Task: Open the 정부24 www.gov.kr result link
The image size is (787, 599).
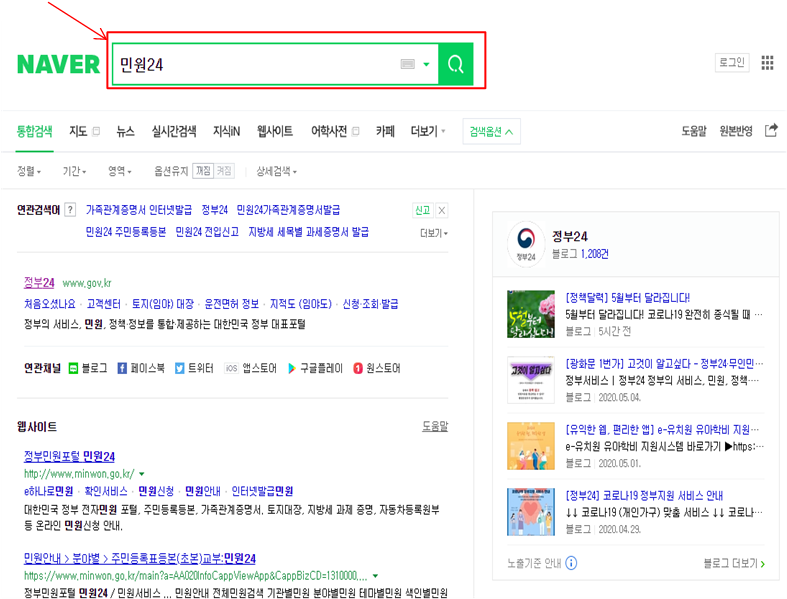Action: [39, 283]
